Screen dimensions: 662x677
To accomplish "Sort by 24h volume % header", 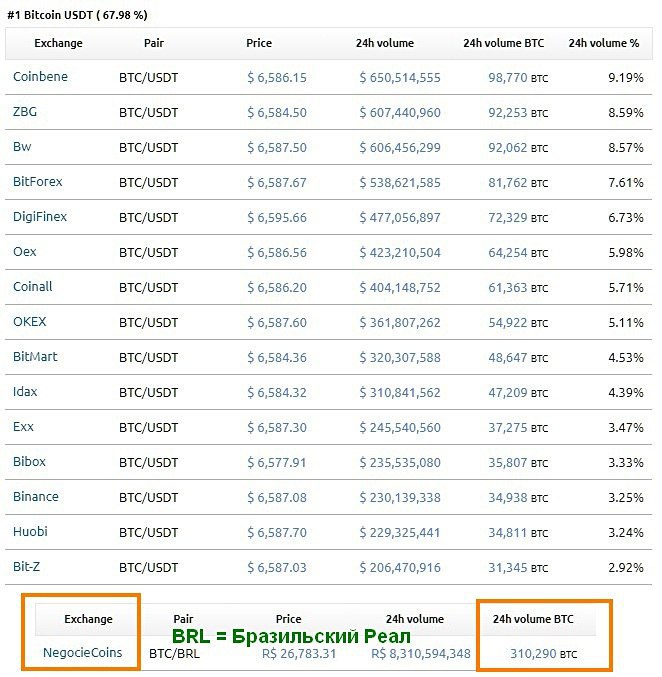I will (603, 43).
